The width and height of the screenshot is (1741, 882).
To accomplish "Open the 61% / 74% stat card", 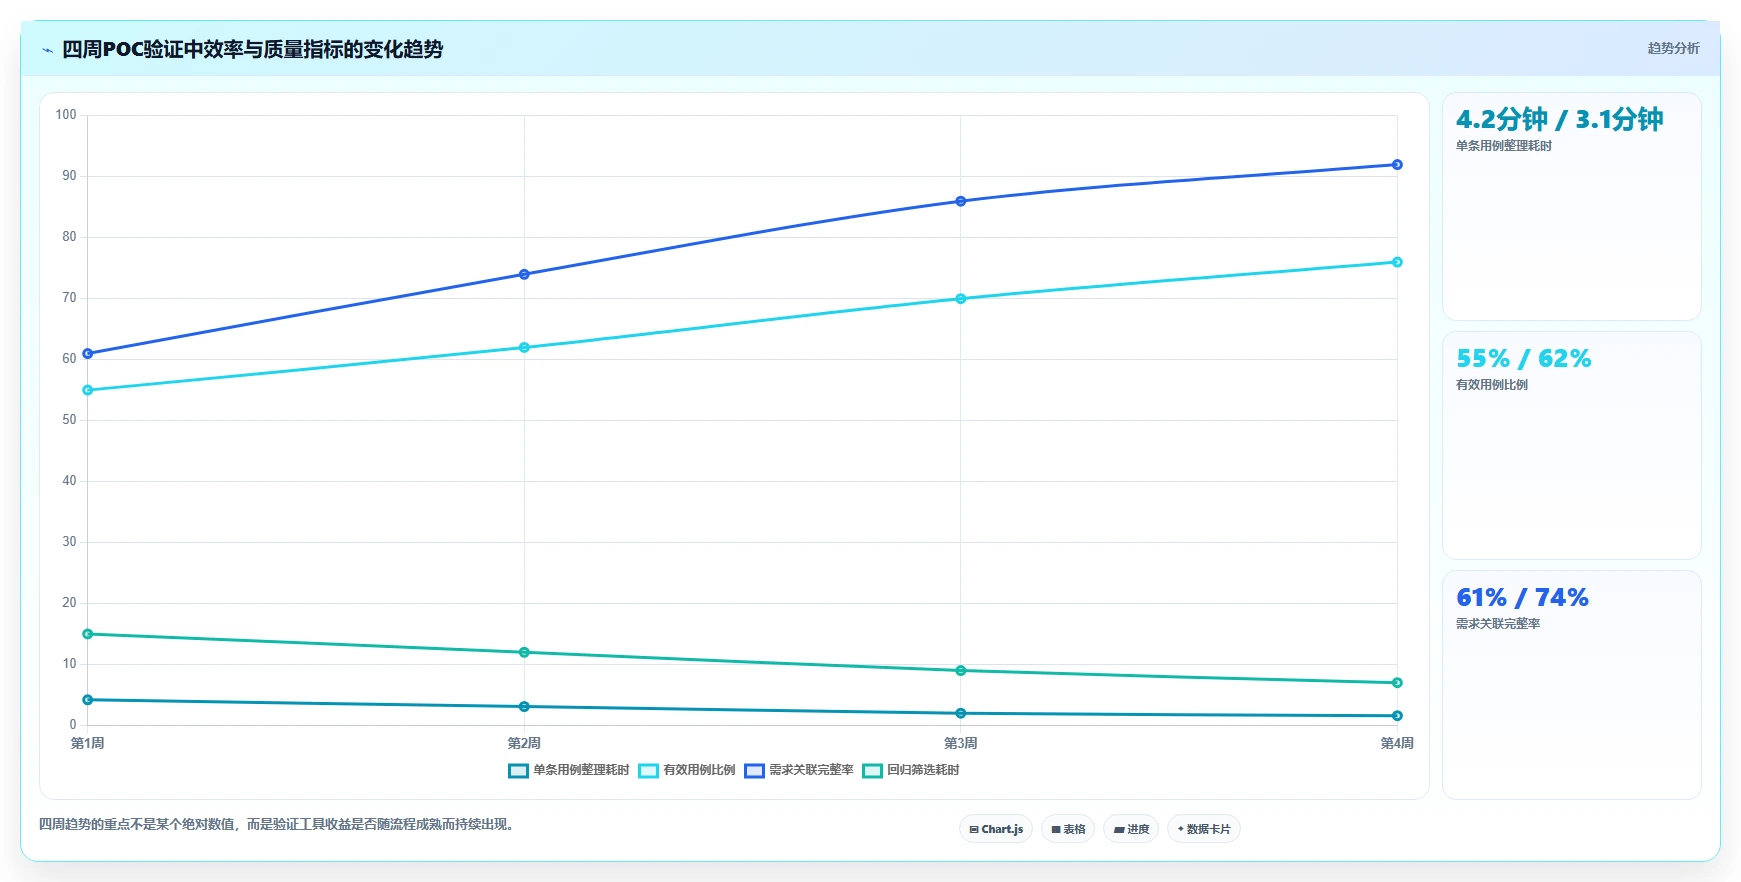I will point(1571,685).
